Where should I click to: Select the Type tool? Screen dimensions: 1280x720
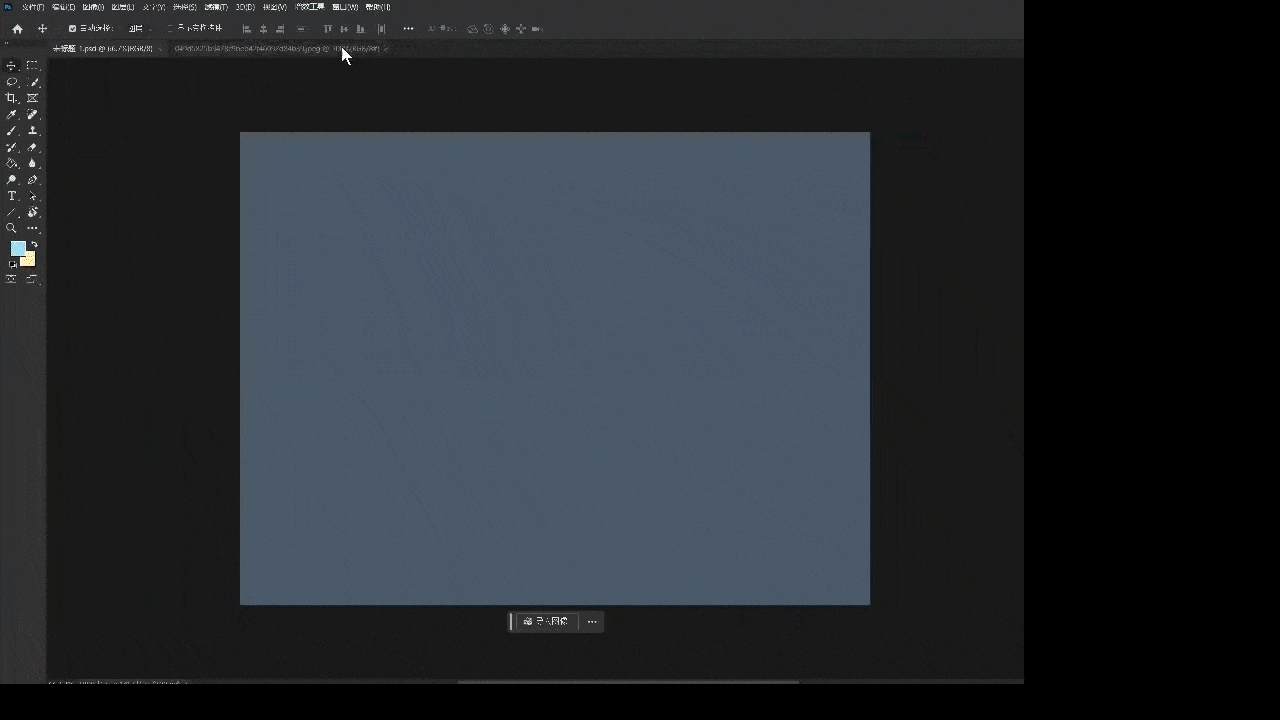coord(12,196)
